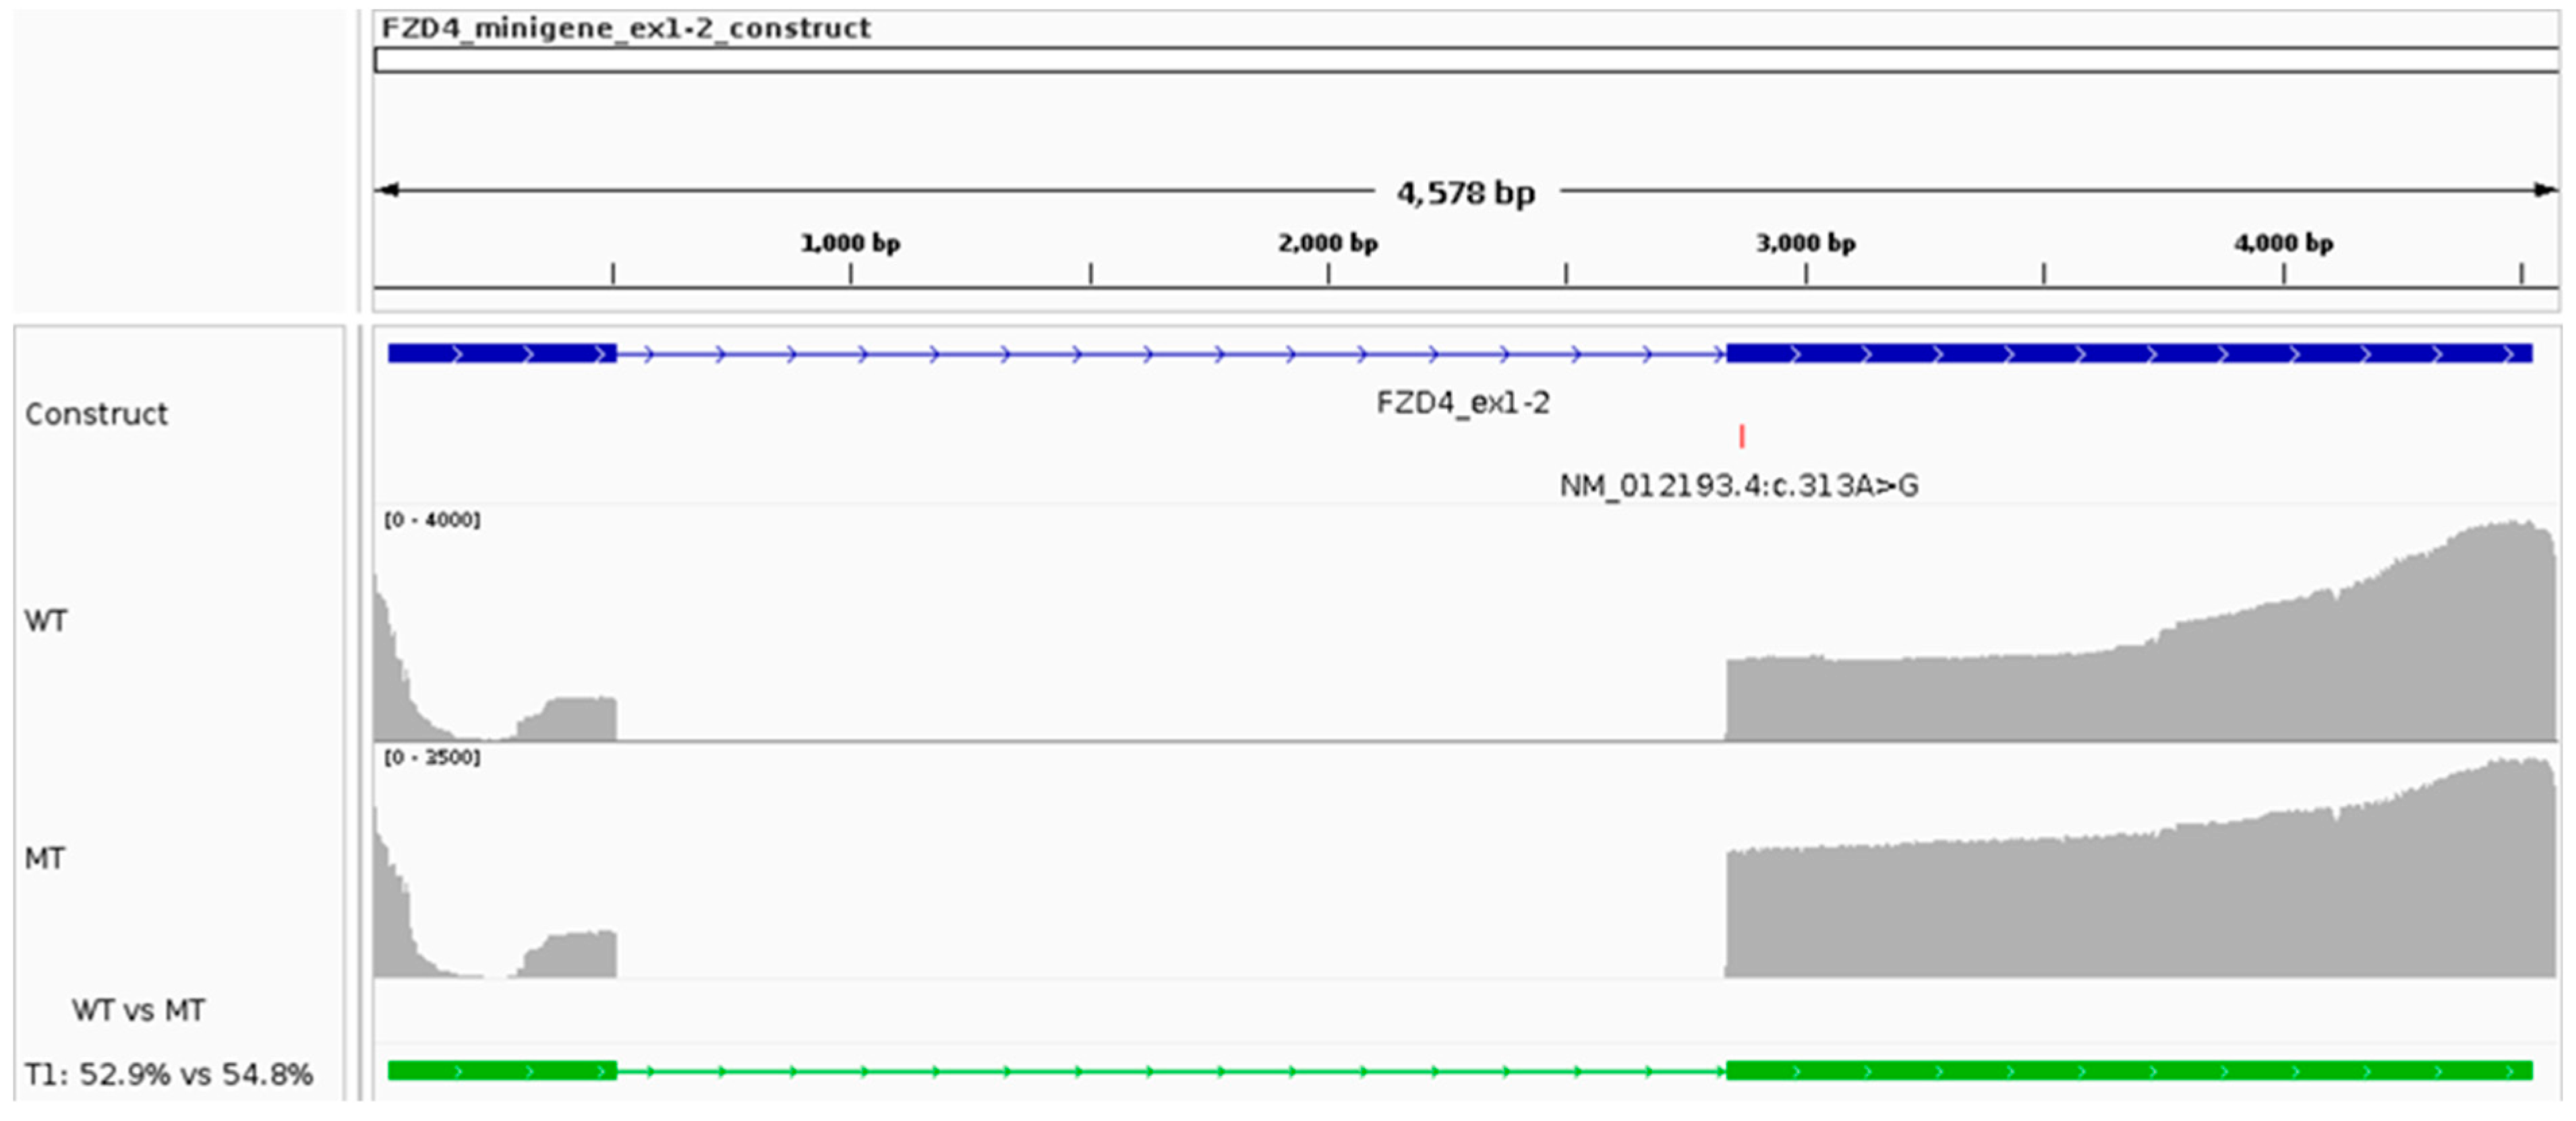The image size is (2576, 1121).
Task: Click the 4,578 bp span label
Action: [x=1465, y=192]
